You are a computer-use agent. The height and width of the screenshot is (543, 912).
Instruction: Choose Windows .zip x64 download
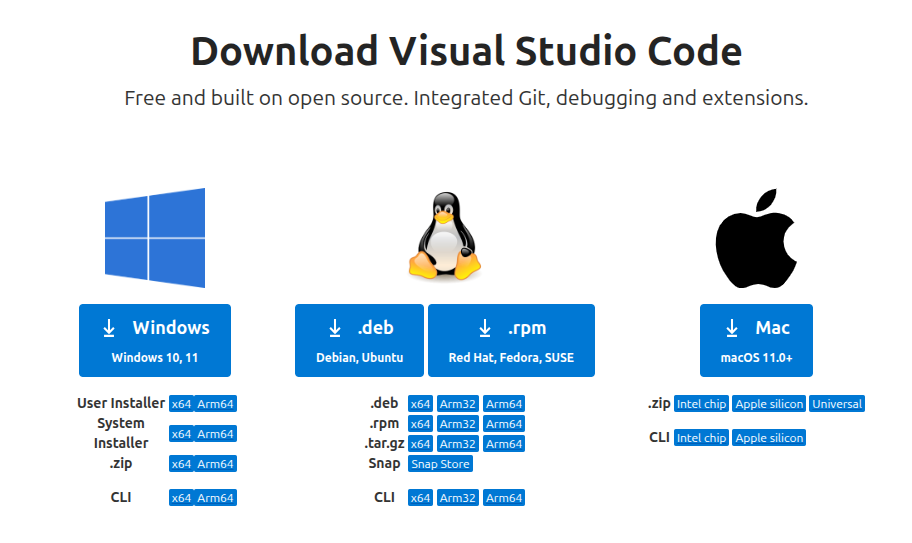(181, 464)
